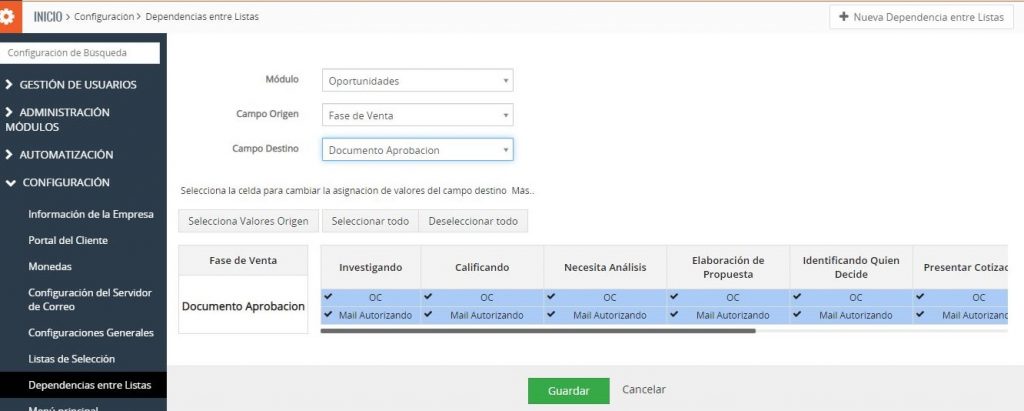Click the green Guardar button
Image resolution: width=1024 pixels, height=411 pixels.
point(568,391)
